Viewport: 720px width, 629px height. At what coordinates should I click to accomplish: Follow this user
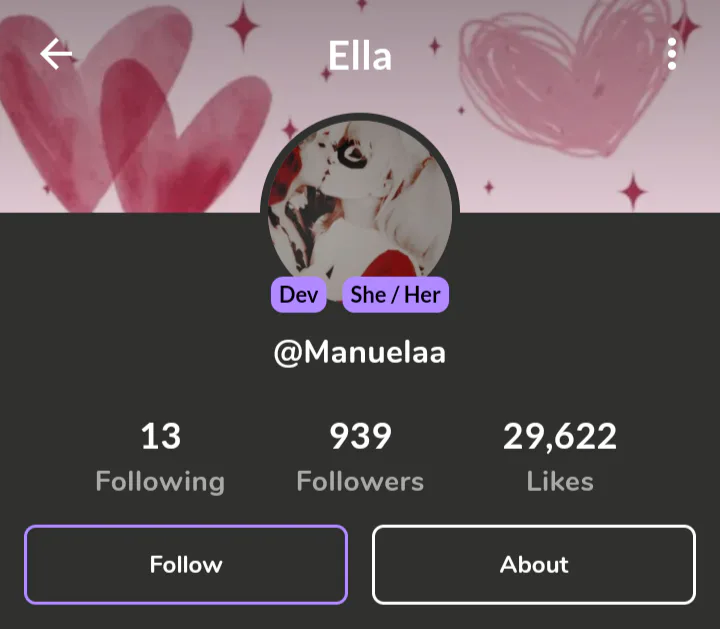tap(186, 564)
